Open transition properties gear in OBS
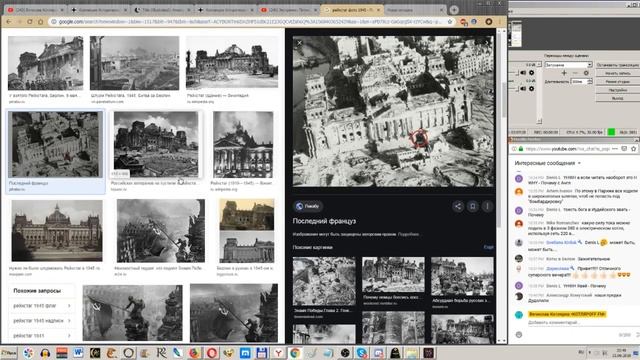640x360 pixels. click(586, 73)
